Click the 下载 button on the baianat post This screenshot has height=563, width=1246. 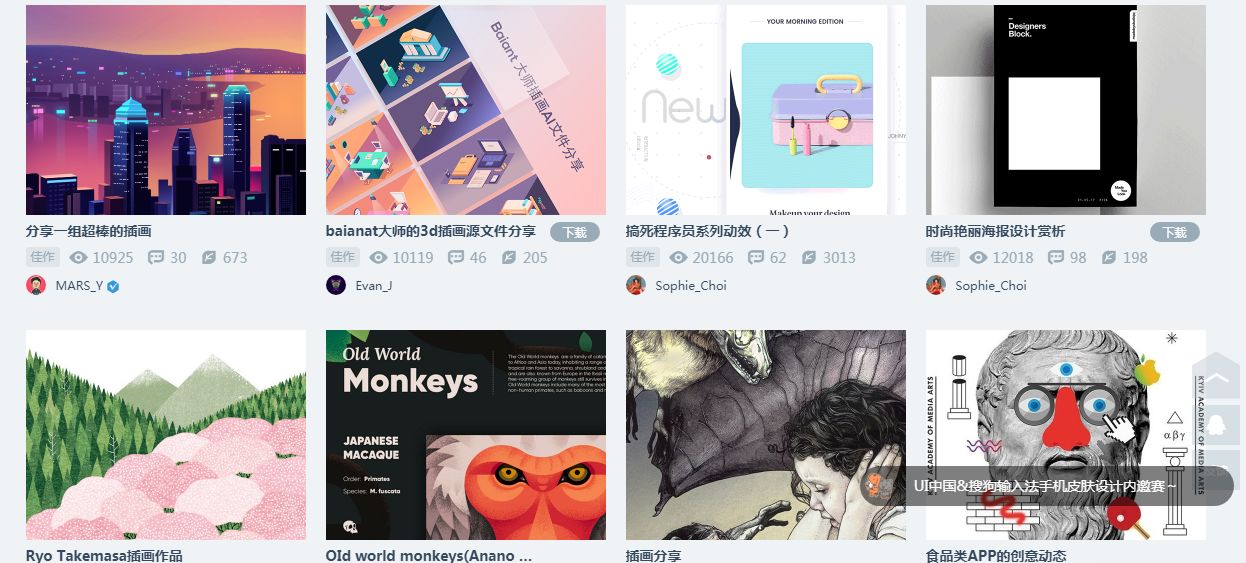click(x=574, y=232)
